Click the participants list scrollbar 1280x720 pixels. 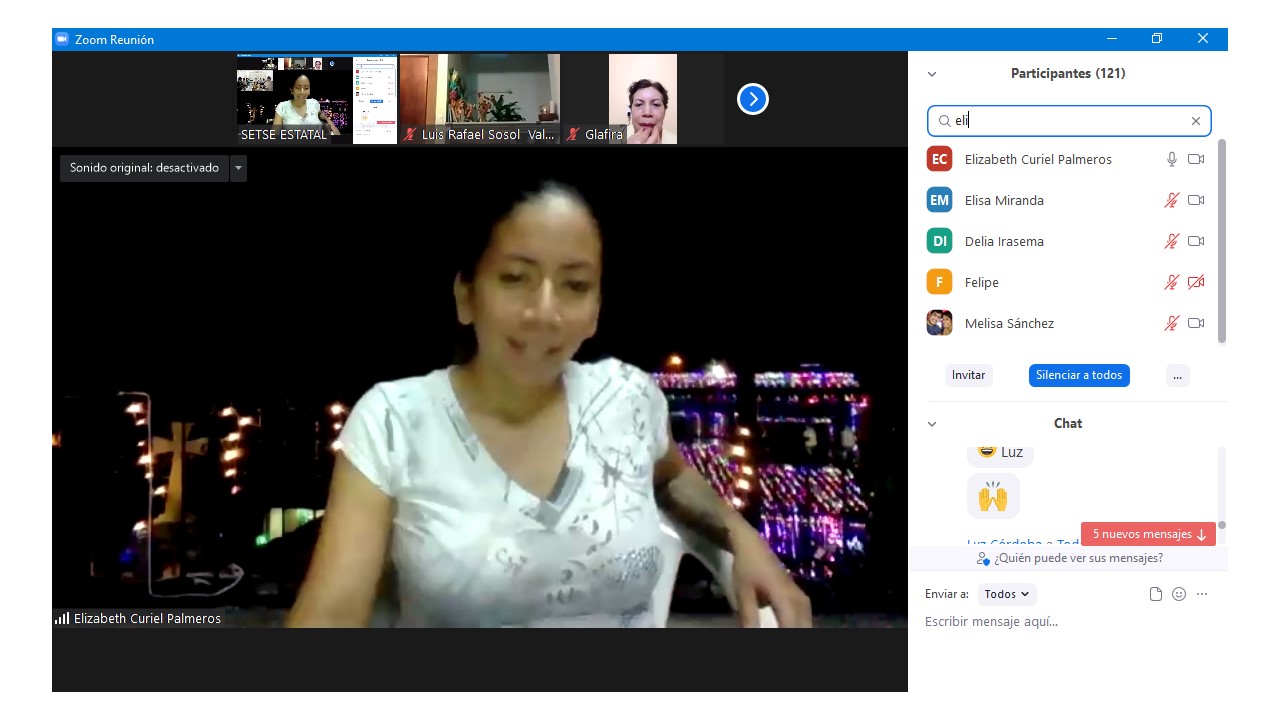pos(1221,242)
